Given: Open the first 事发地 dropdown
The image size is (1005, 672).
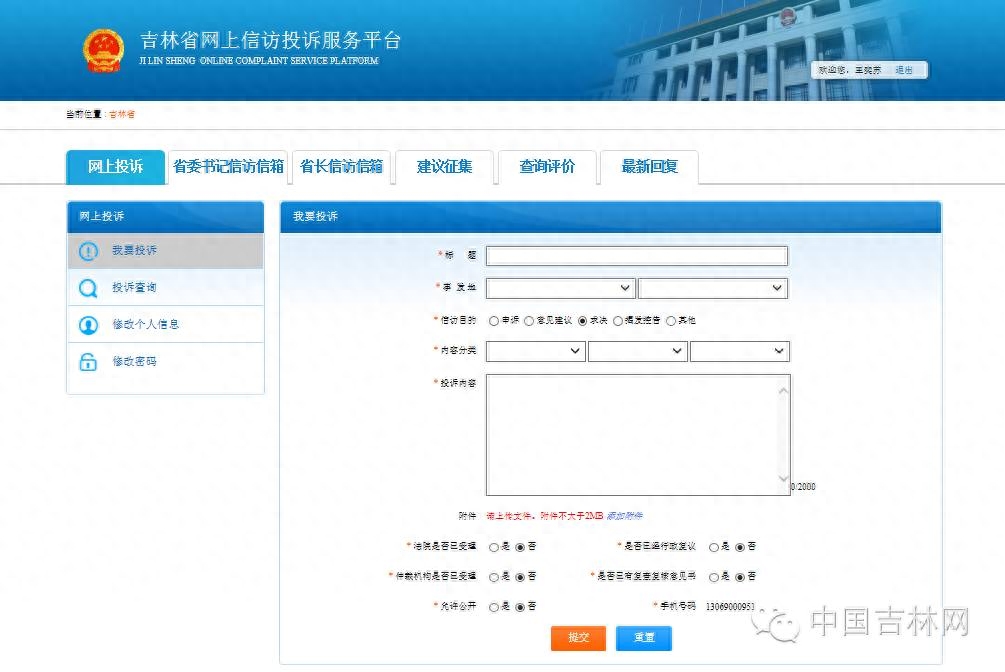Looking at the screenshot, I should (560, 288).
